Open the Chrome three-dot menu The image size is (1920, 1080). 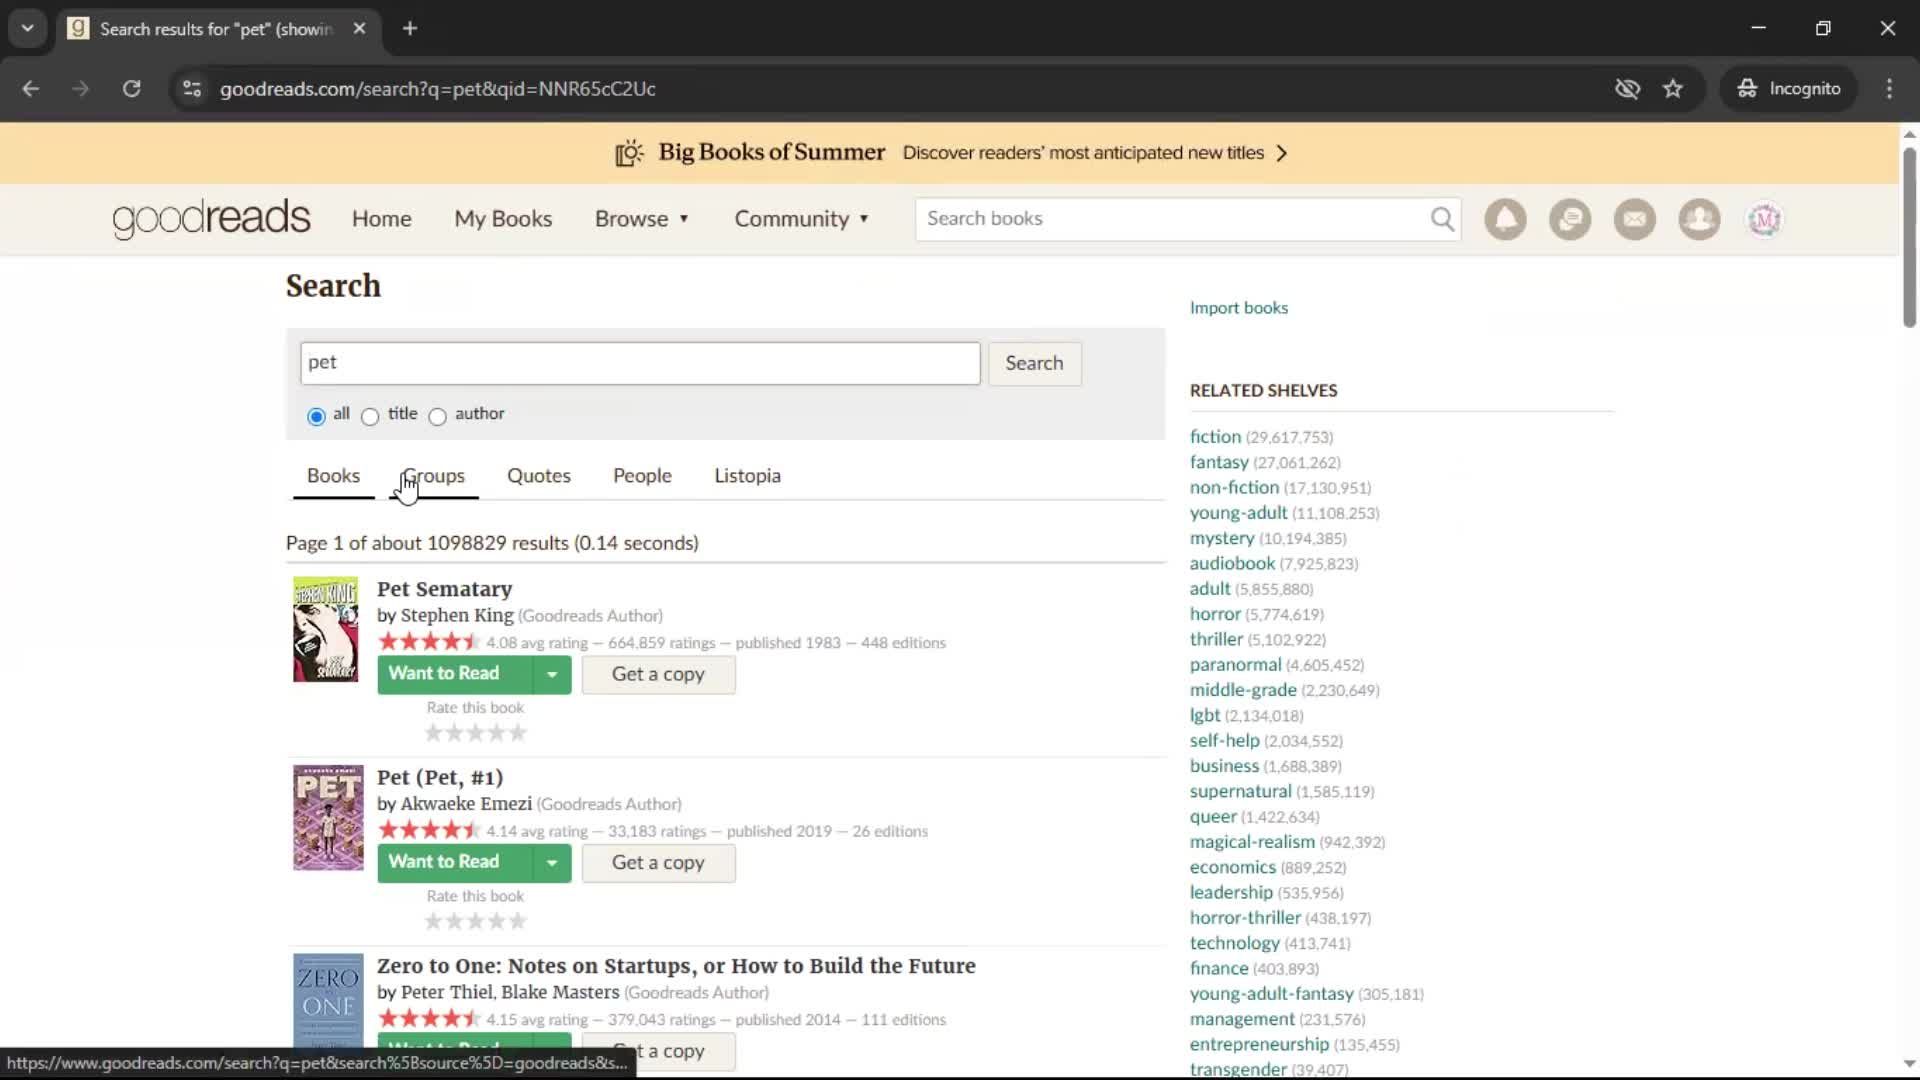click(1889, 89)
